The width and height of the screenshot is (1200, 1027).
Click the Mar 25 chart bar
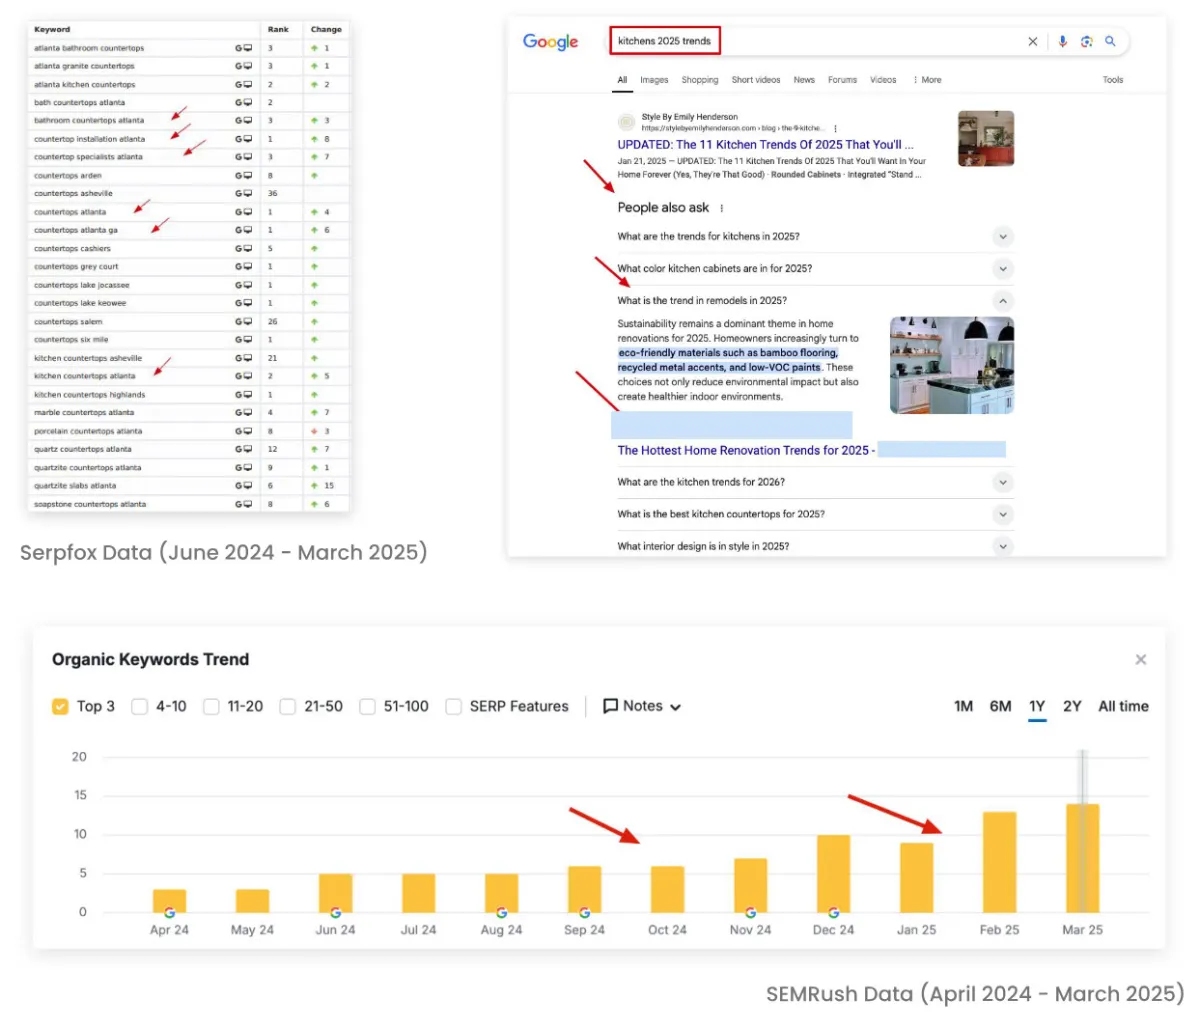point(1082,858)
